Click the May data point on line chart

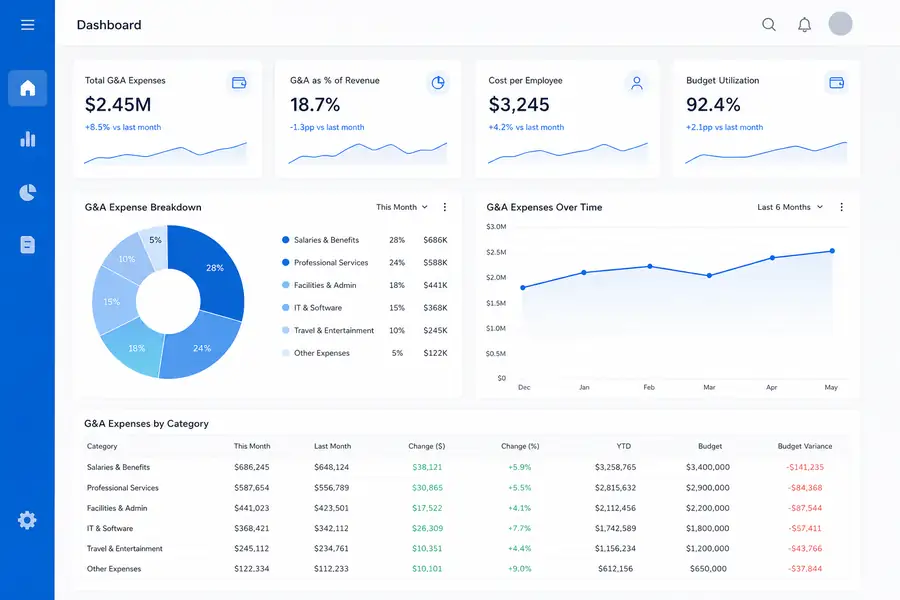[832, 251]
